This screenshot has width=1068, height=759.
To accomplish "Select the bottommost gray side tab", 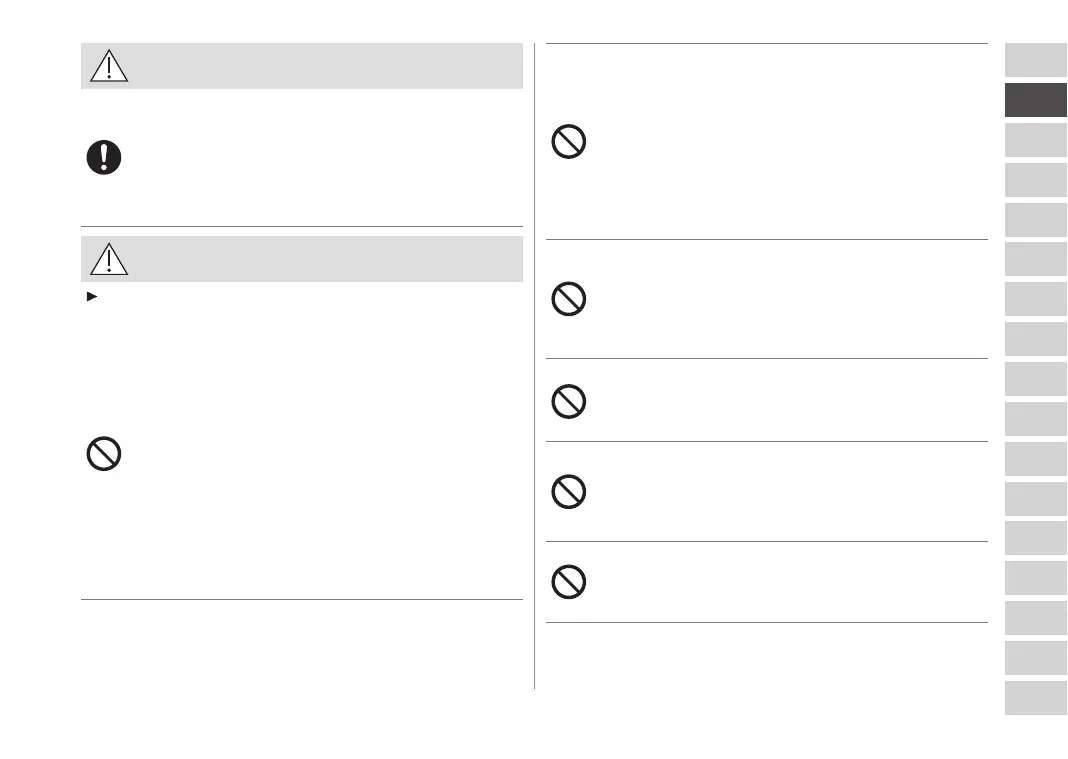I will 1036,698.
